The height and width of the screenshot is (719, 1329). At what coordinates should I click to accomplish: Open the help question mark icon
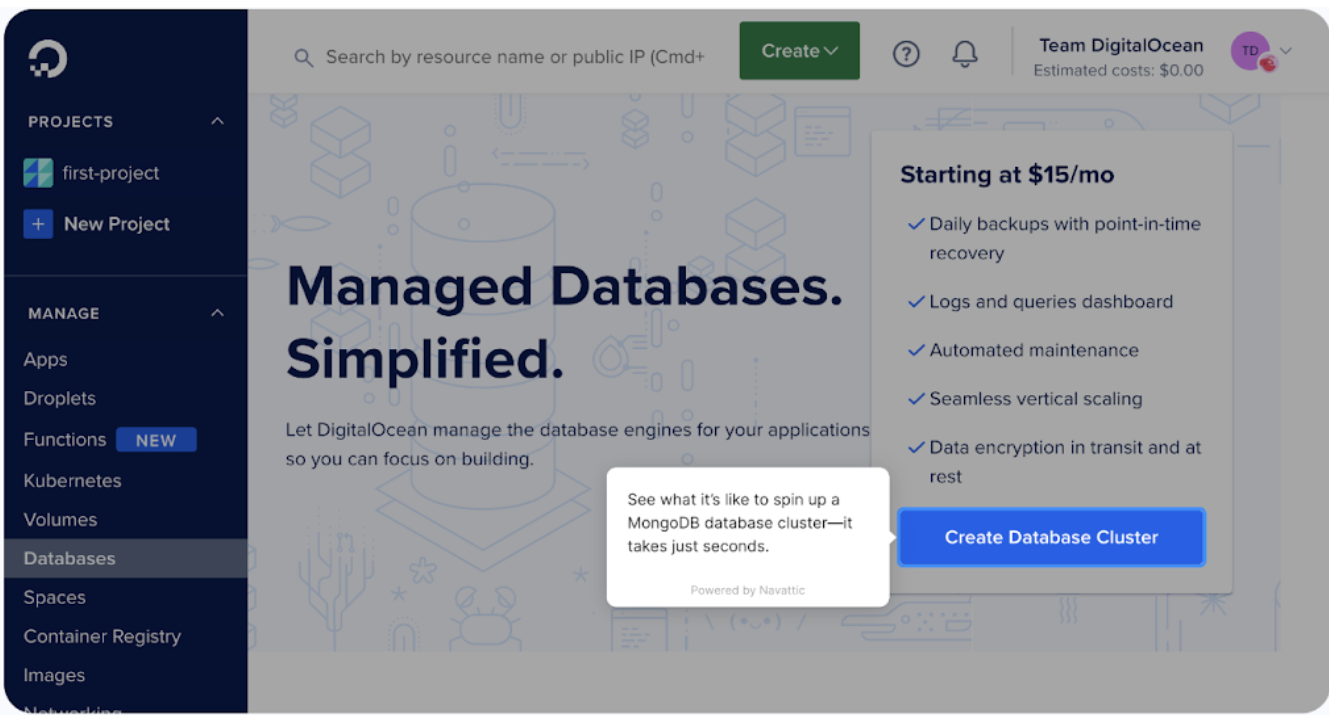(906, 55)
